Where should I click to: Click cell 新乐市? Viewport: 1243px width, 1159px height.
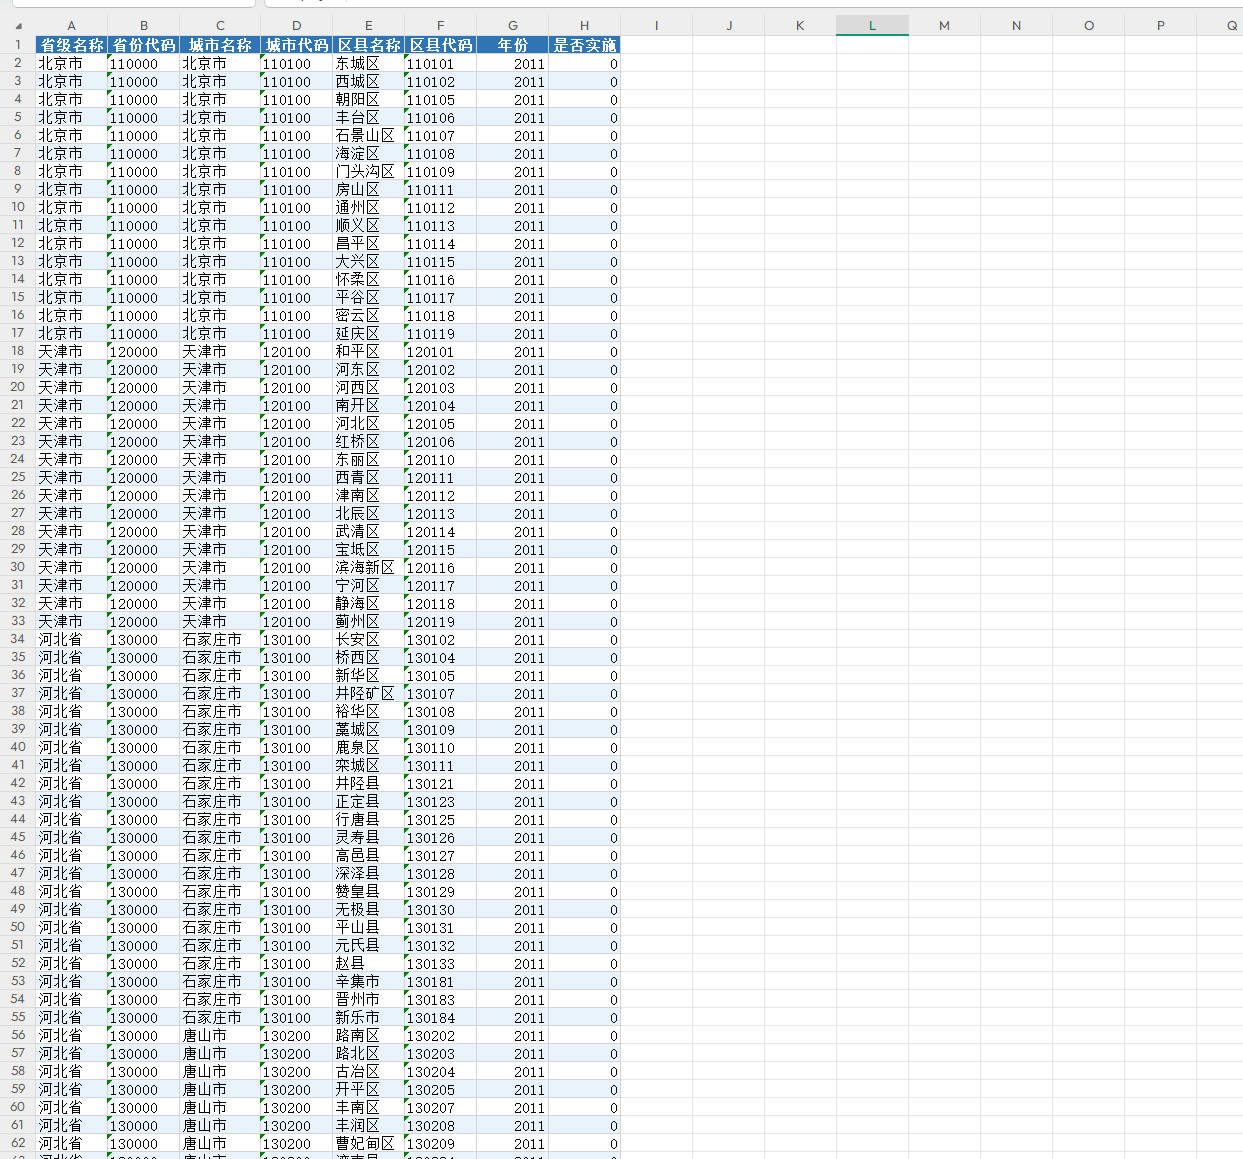click(369, 1017)
